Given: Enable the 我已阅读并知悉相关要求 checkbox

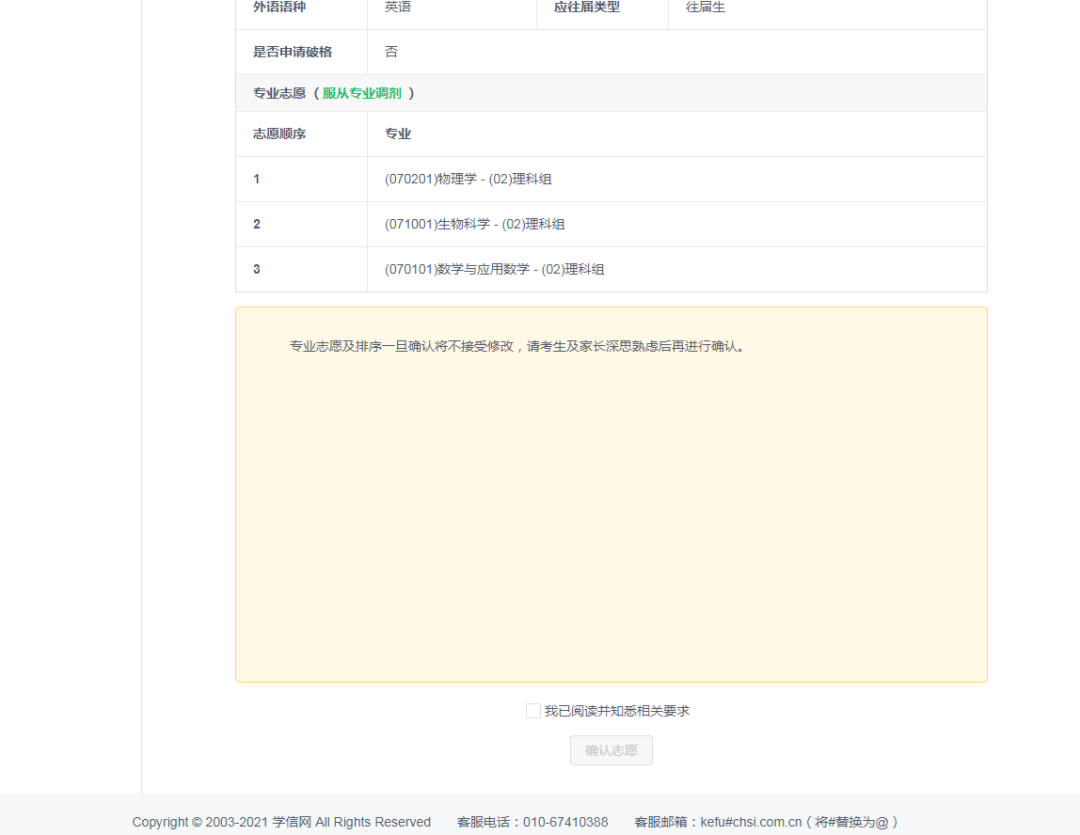Looking at the screenshot, I should click(x=534, y=710).
